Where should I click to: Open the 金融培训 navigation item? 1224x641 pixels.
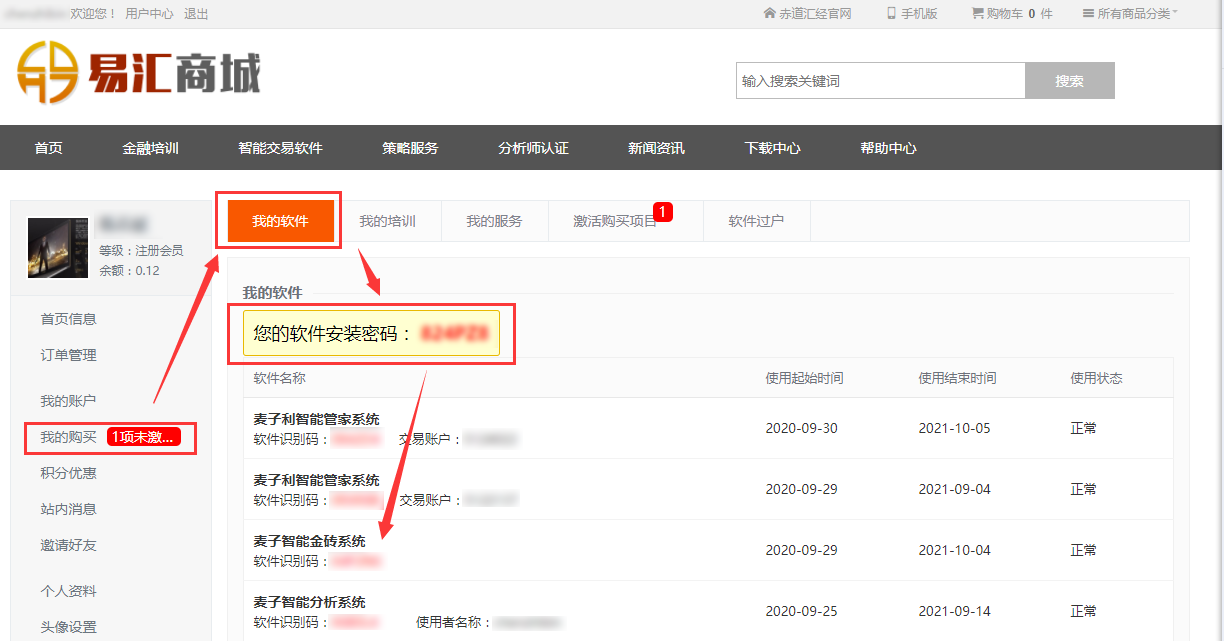click(x=150, y=148)
